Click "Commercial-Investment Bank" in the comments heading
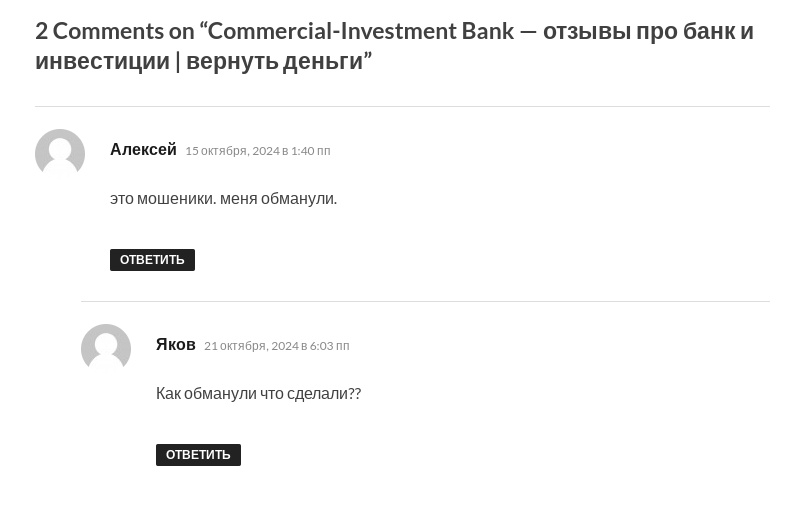792x505 pixels. (x=360, y=30)
